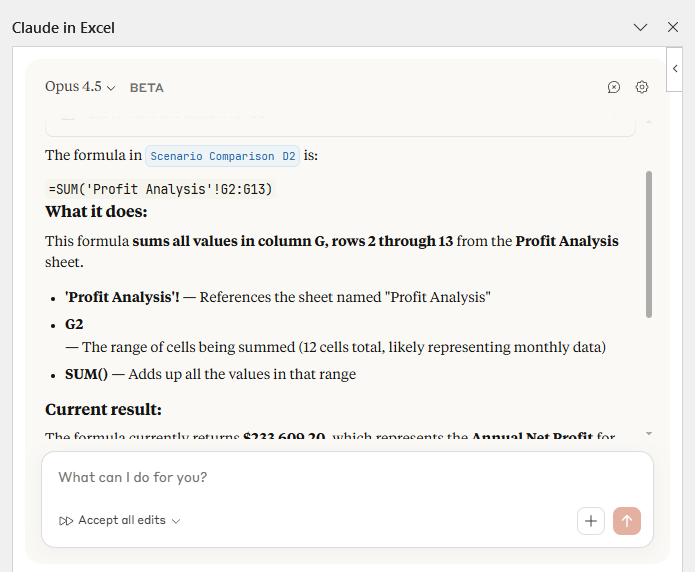Open Claude settings via the gear icon
The width and height of the screenshot is (695, 572).
(642, 87)
